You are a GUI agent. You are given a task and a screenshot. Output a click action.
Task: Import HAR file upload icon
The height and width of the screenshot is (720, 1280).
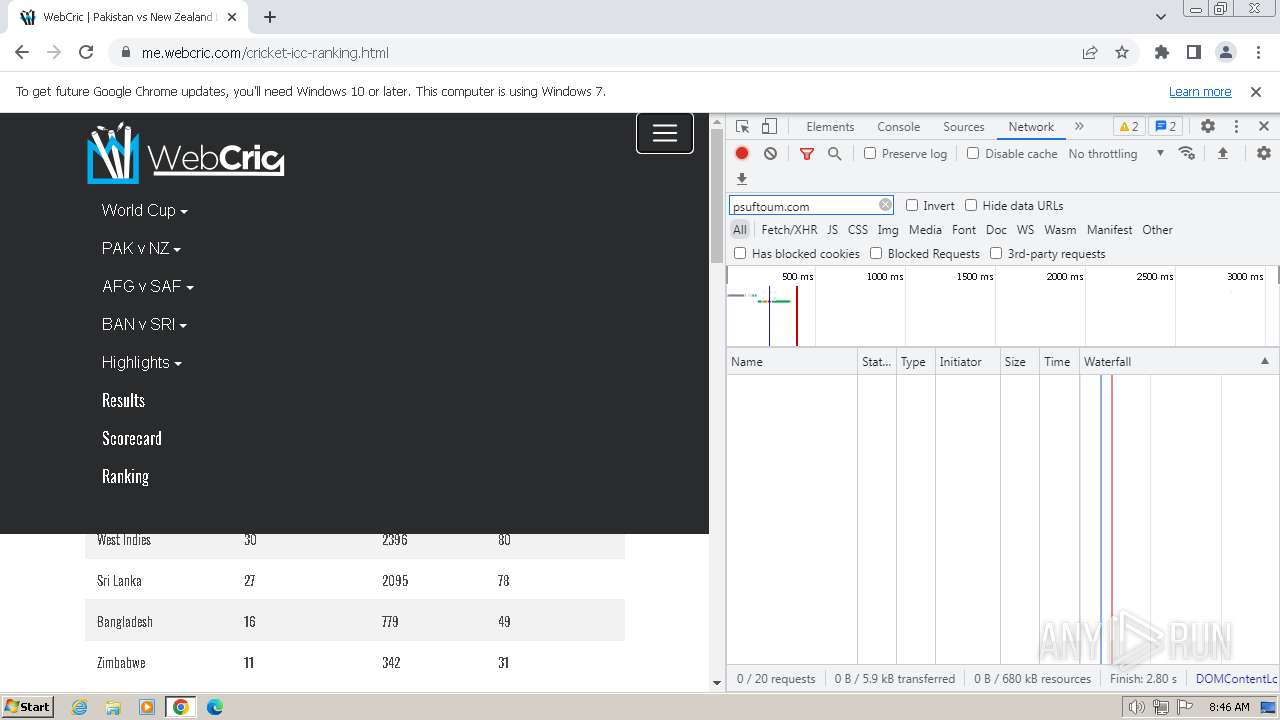1222,154
